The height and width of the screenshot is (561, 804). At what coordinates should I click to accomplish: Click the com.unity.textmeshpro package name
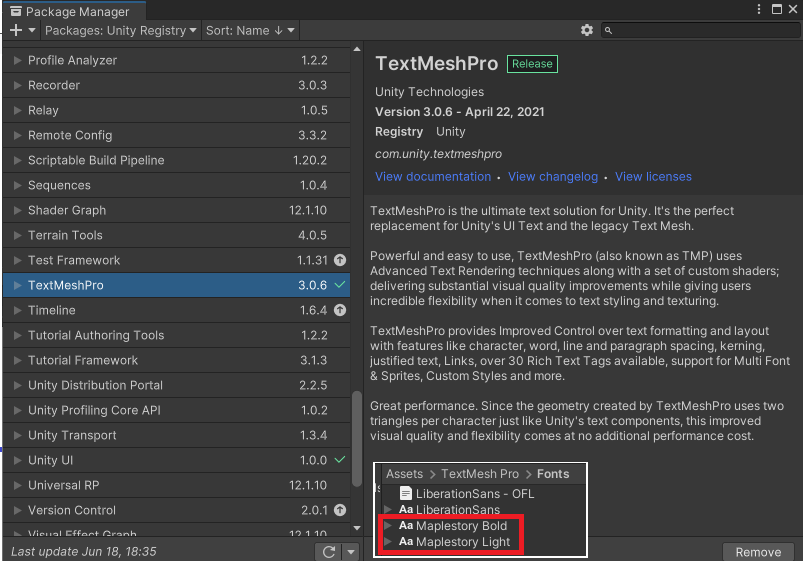(438, 154)
